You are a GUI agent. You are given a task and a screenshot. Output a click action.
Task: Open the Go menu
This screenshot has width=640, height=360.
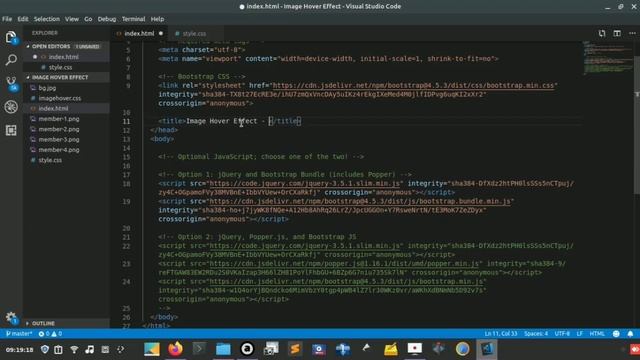(x=88, y=19)
